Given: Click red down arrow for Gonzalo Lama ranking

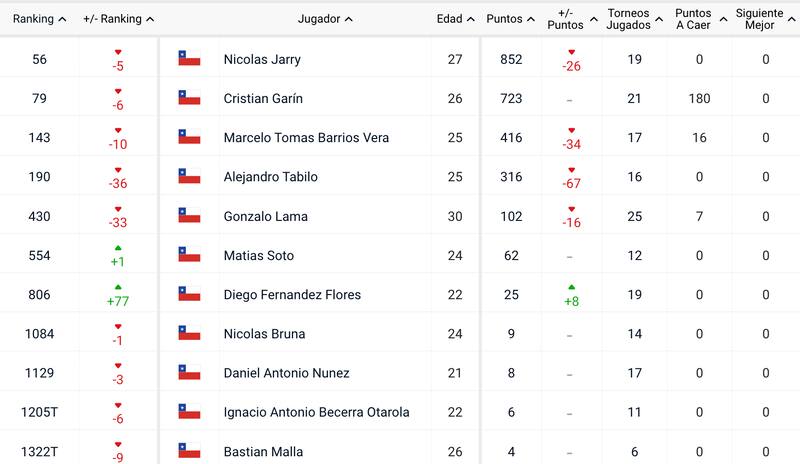Looking at the screenshot, I should (x=118, y=209).
